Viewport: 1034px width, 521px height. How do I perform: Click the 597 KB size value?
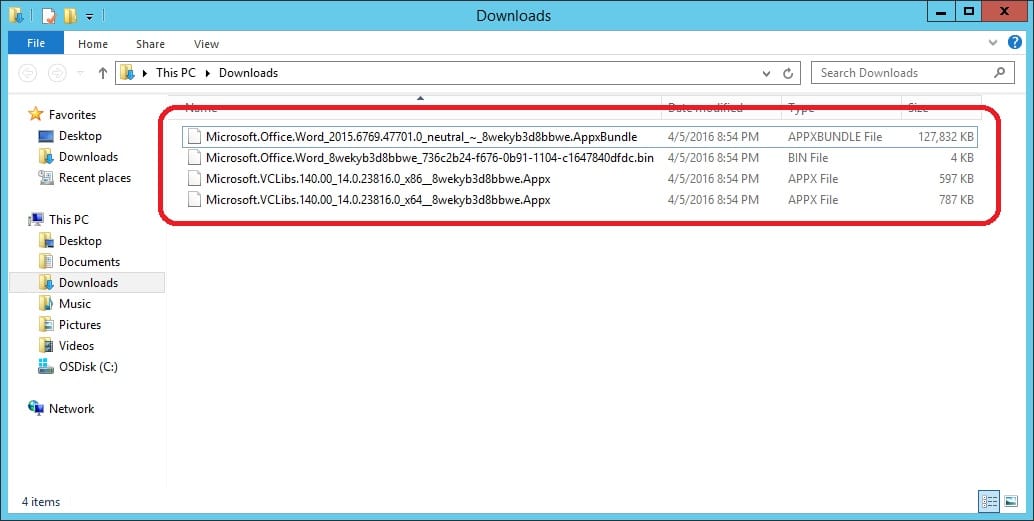[956, 179]
